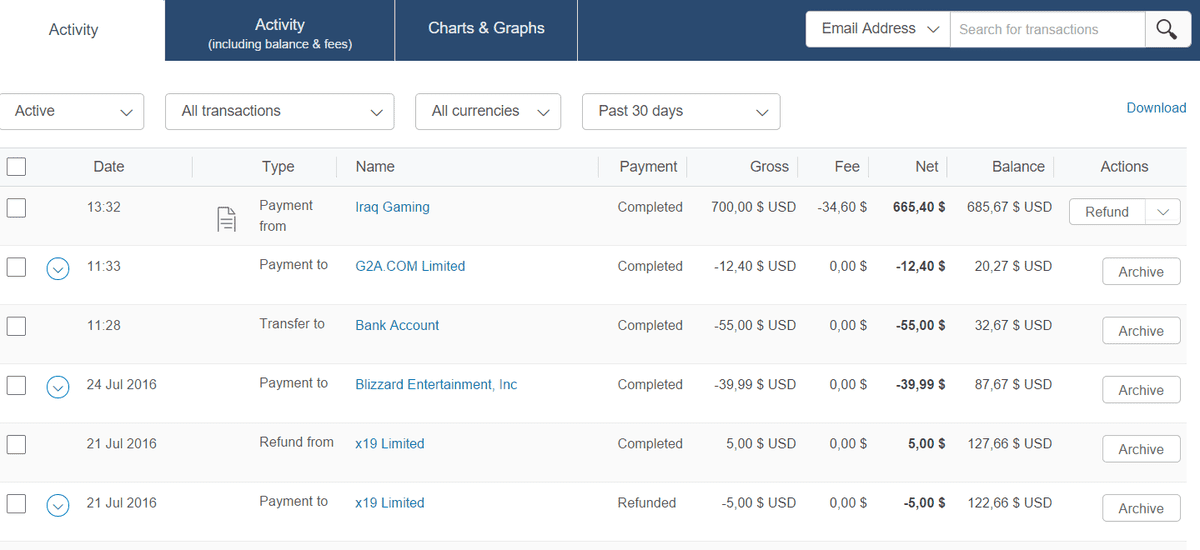Select the Bank Account transfer checkbox
The image size is (1200, 550).
[x=16, y=326]
